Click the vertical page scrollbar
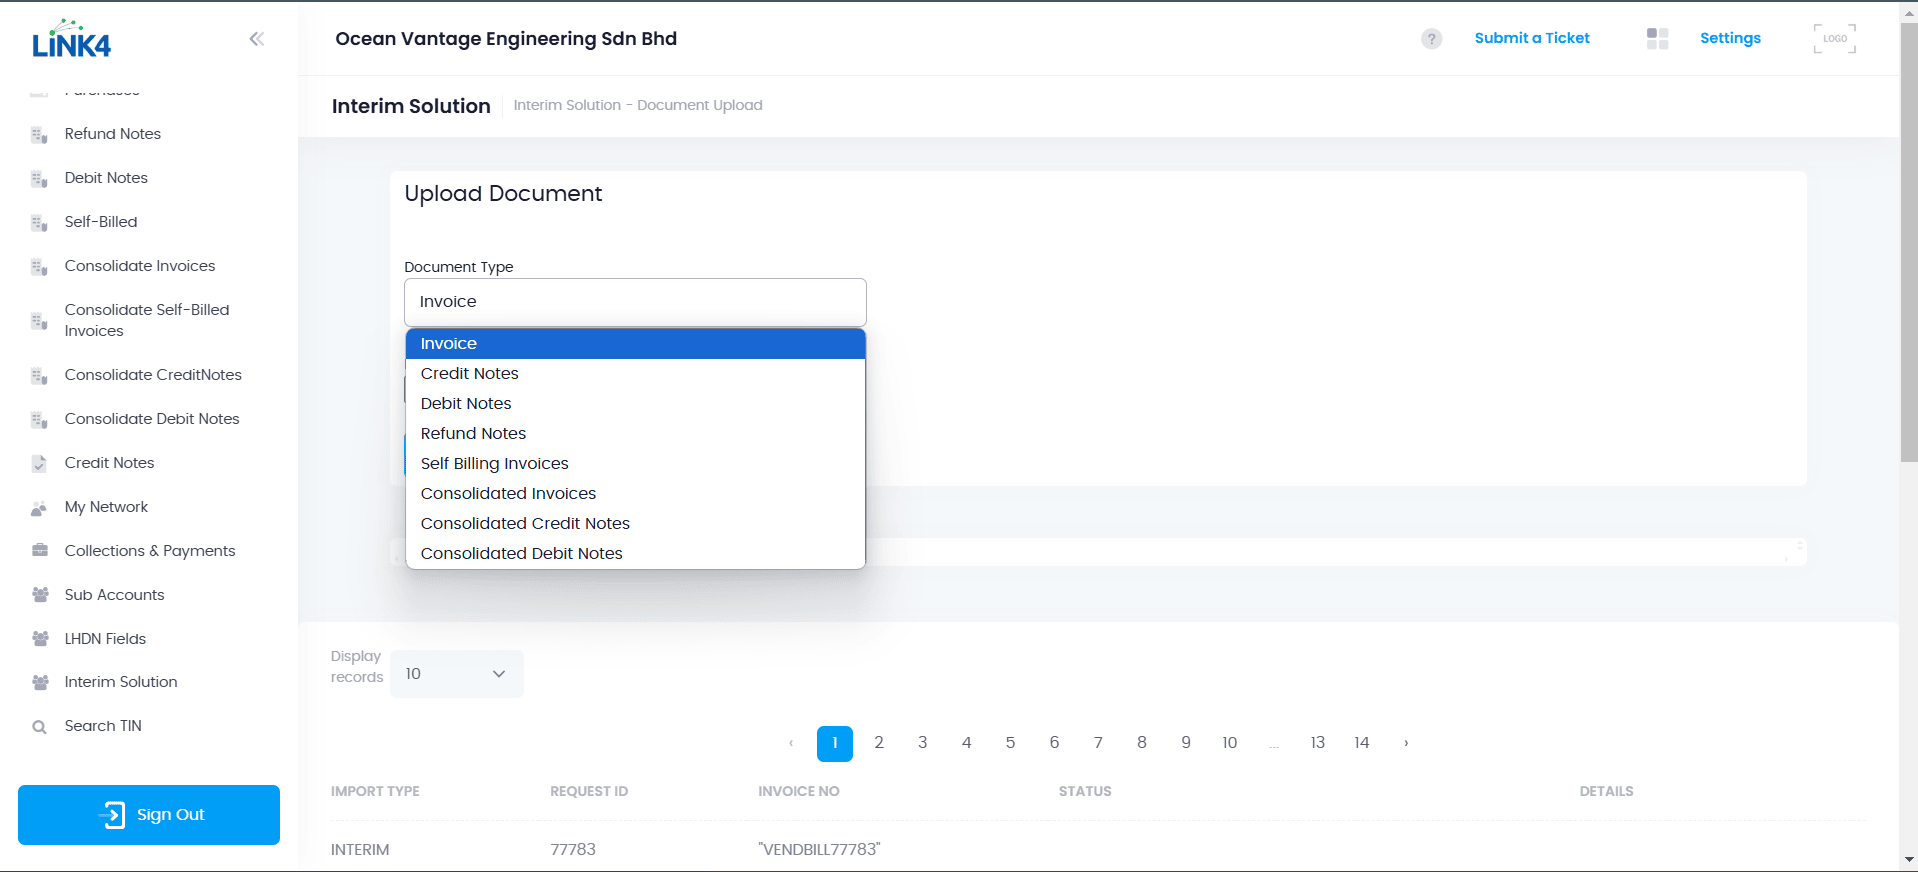1918x872 pixels. 1908,300
